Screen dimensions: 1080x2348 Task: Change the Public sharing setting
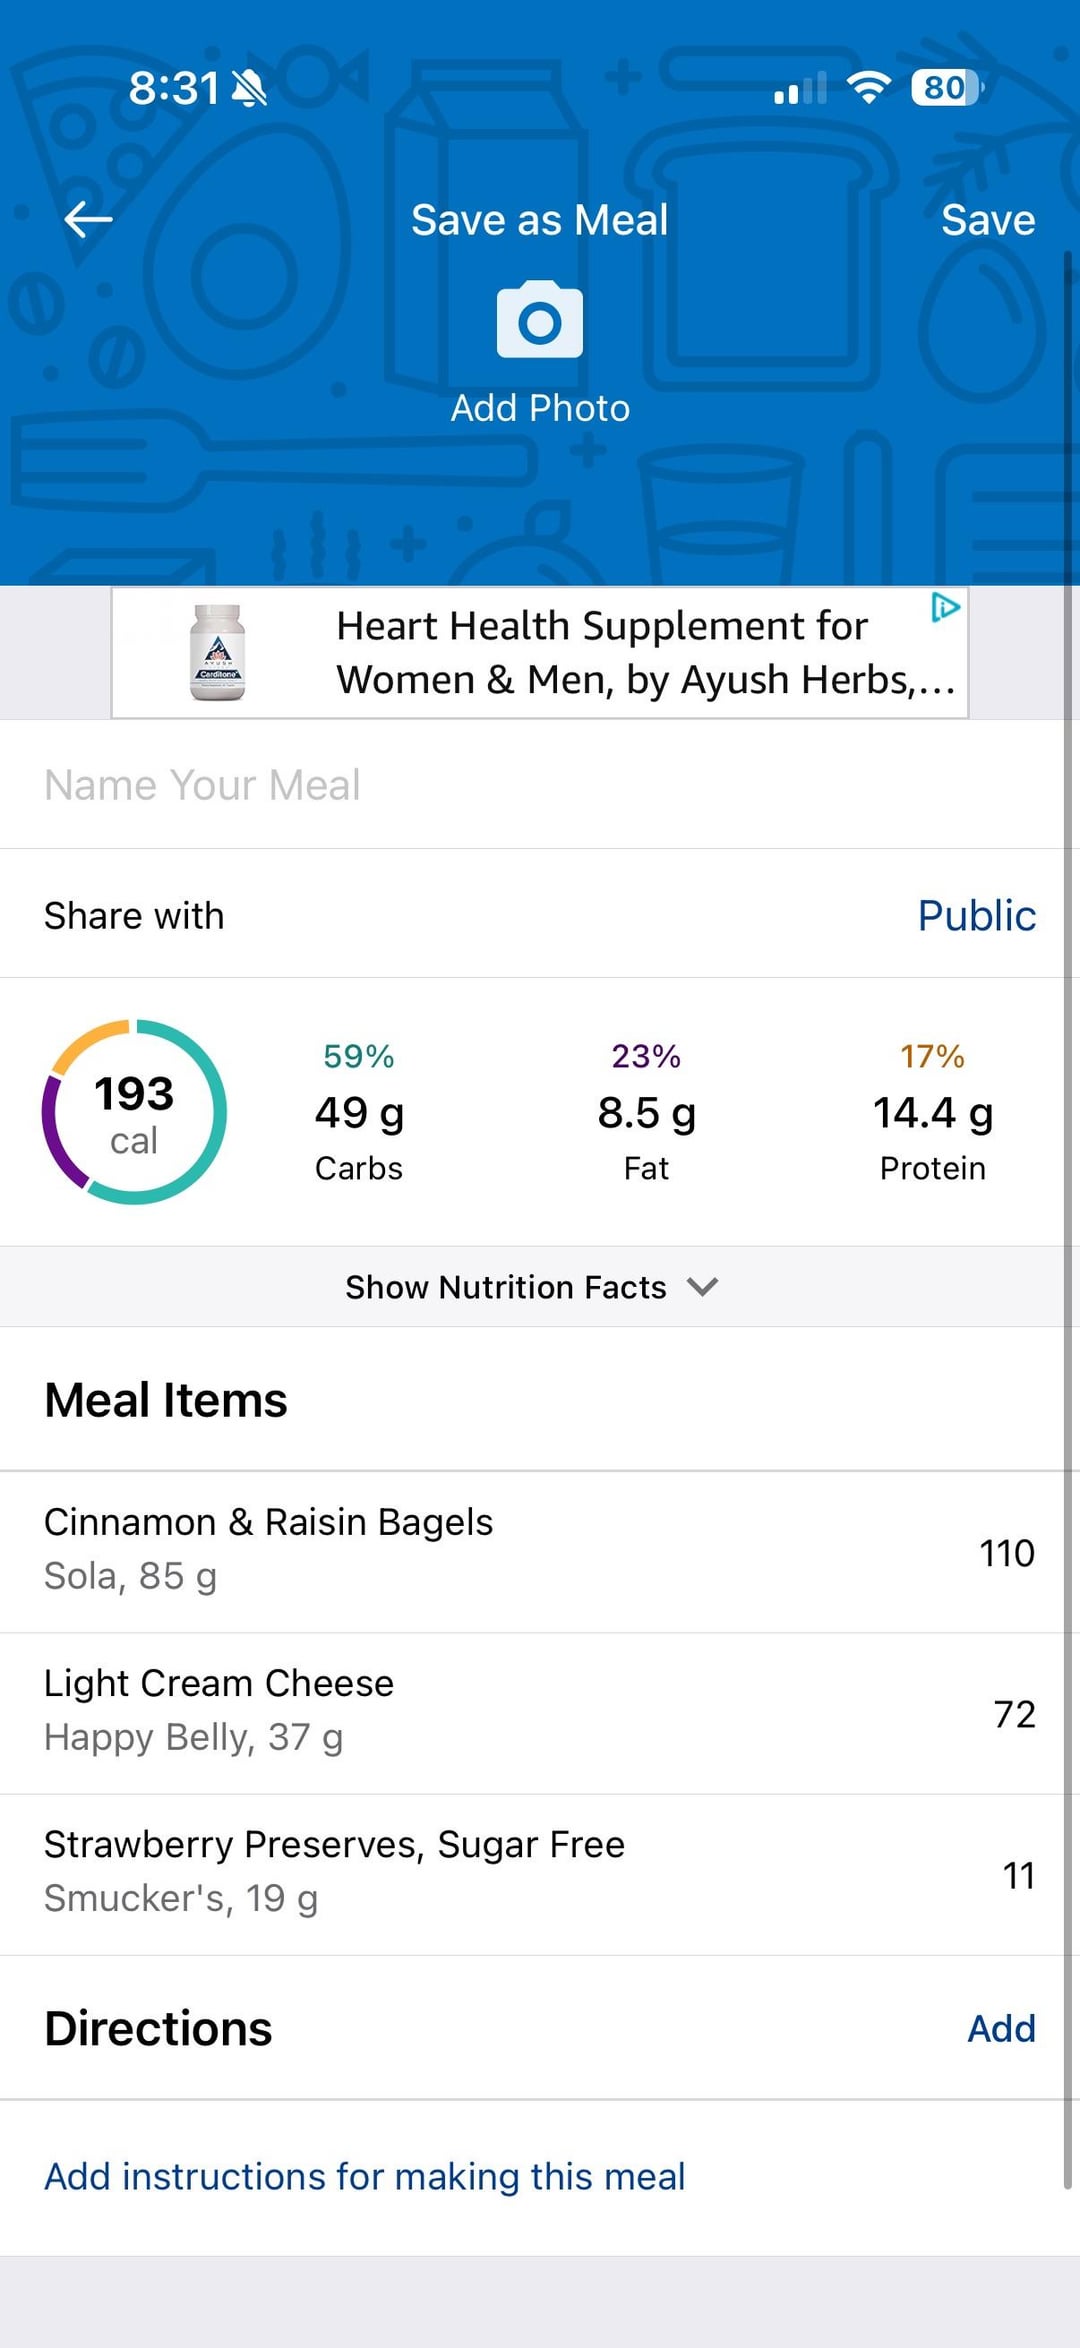point(976,915)
